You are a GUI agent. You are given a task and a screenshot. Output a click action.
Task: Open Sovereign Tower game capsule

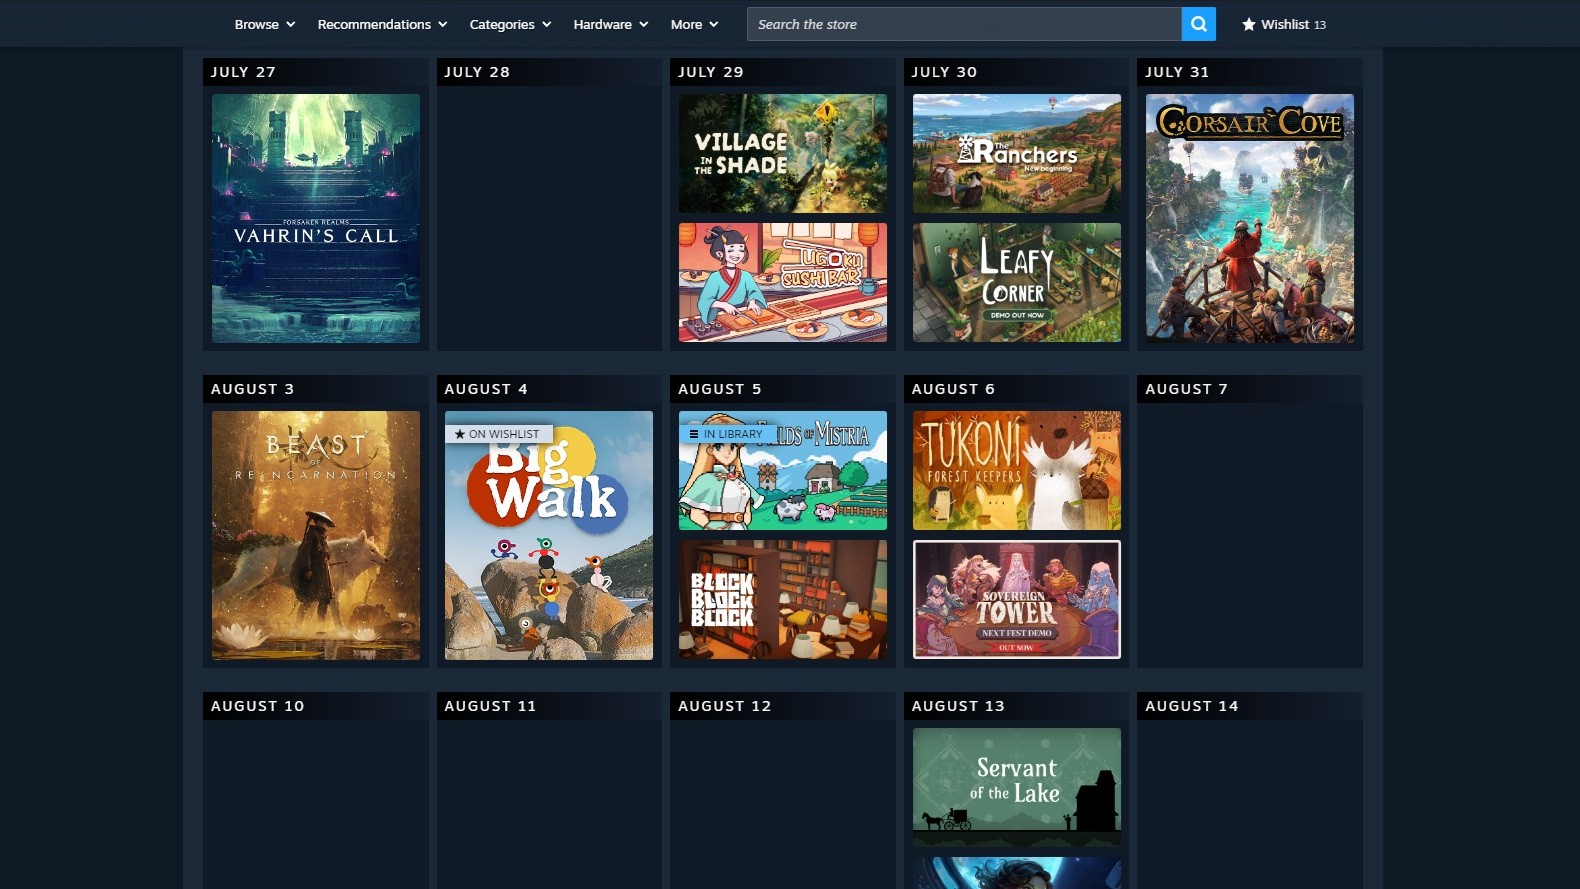pyautogui.click(x=1017, y=599)
